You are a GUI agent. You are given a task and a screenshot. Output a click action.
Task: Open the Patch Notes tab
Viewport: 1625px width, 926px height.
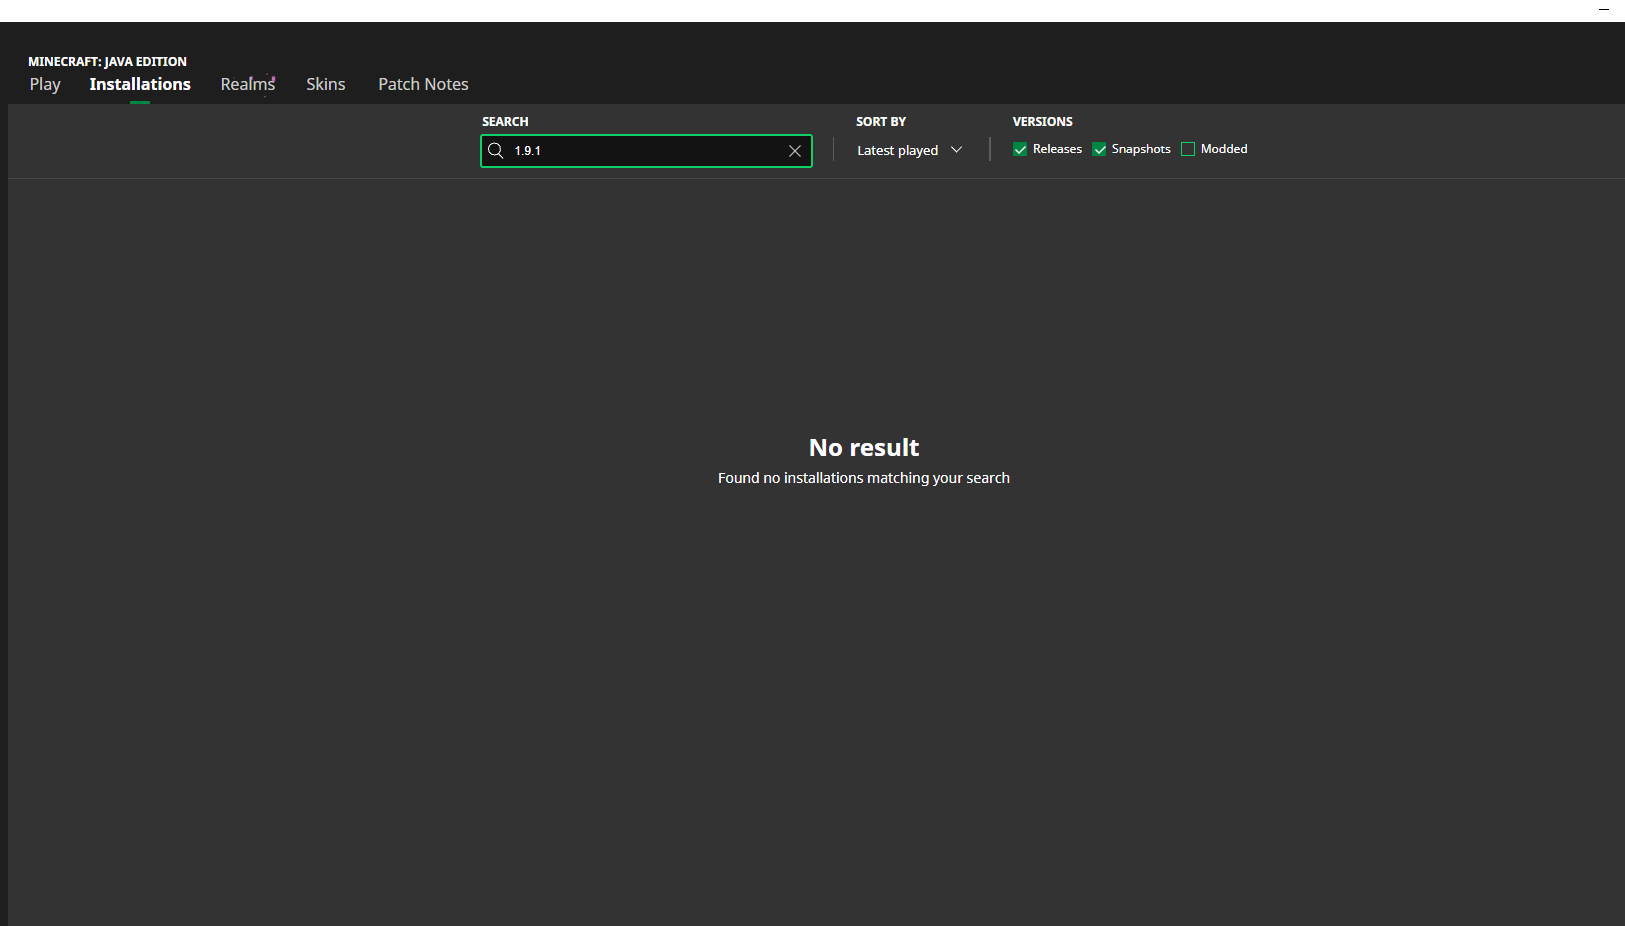point(423,84)
